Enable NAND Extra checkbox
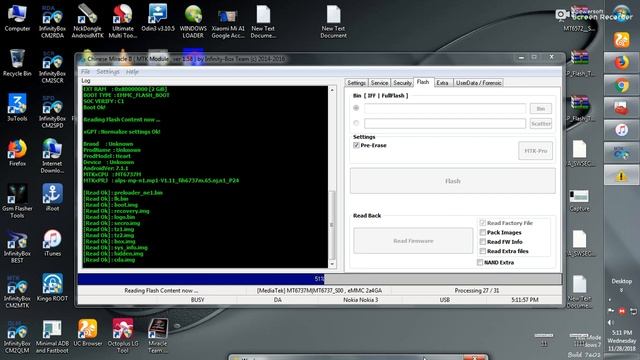Image resolution: width=640 pixels, height=360 pixels. 480,262
